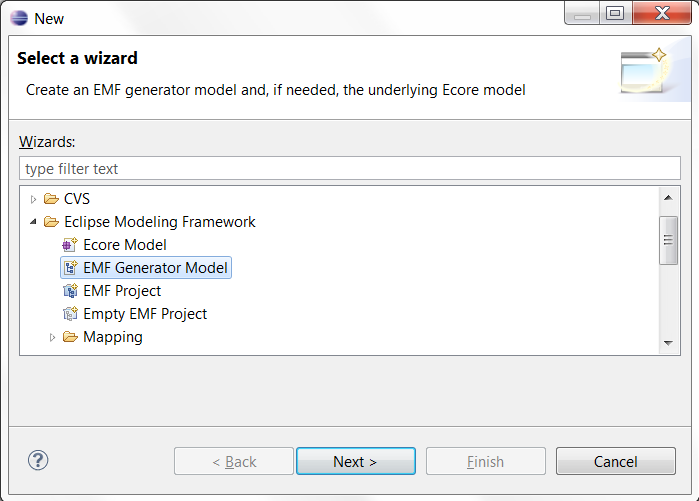This screenshot has width=699, height=501.
Task: Expand the Mapping folder node
Action: (52, 337)
